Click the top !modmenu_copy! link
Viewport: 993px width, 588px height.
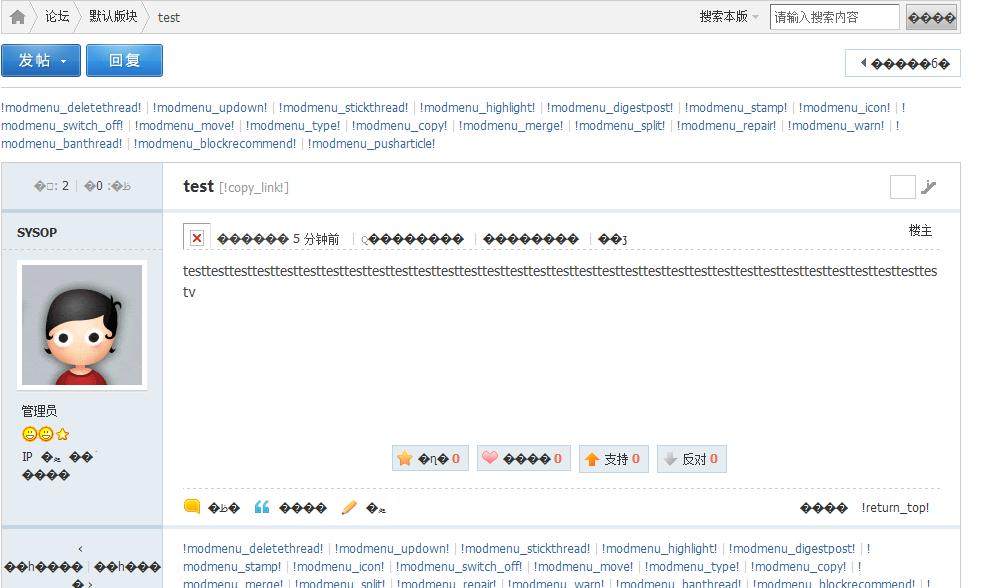(399, 125)
